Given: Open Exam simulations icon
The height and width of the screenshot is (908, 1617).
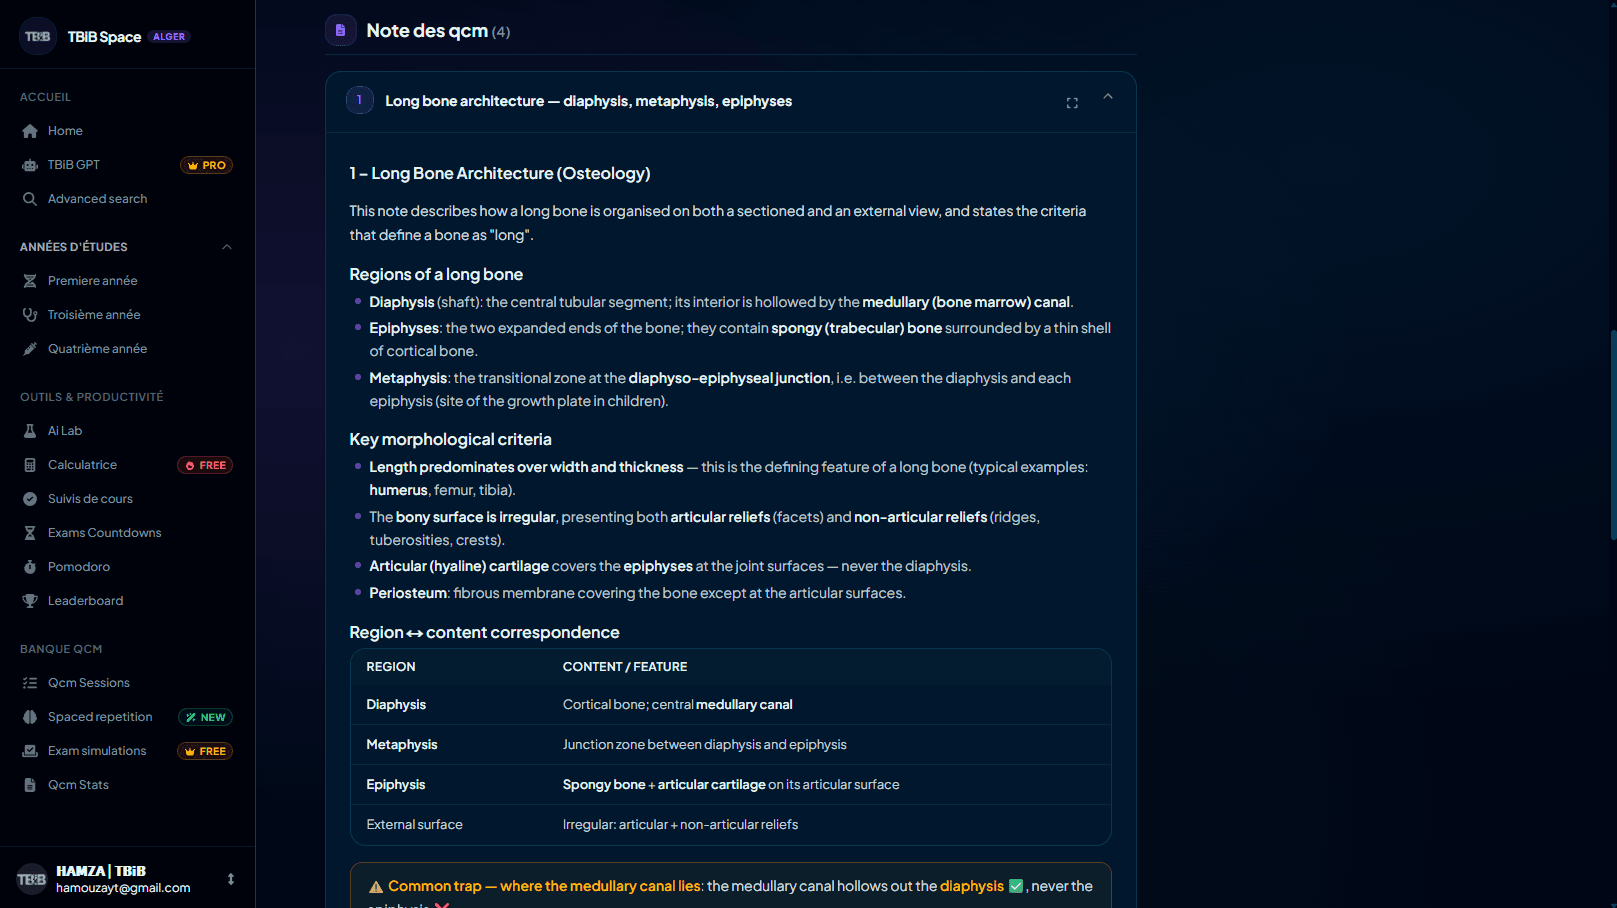Looking at the screenshot, I should coord(30,751).
